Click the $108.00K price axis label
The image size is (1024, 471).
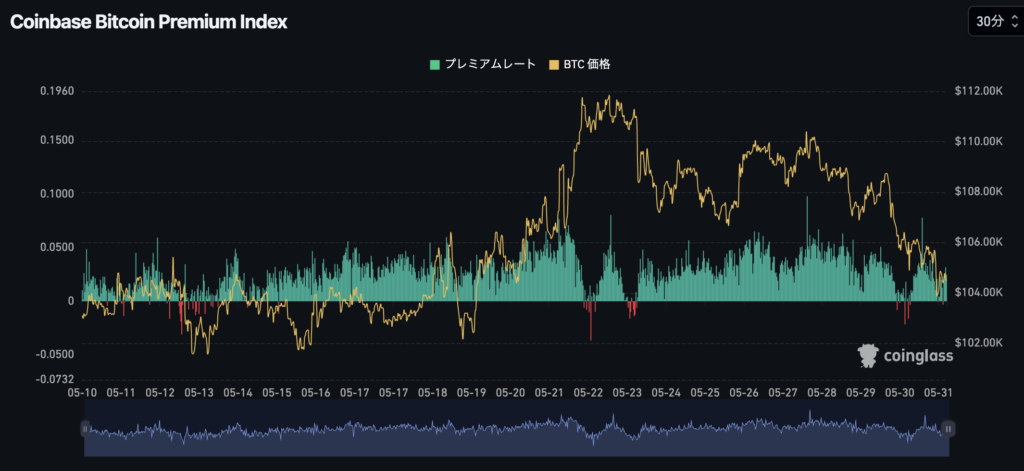click(x=978, y=191)
